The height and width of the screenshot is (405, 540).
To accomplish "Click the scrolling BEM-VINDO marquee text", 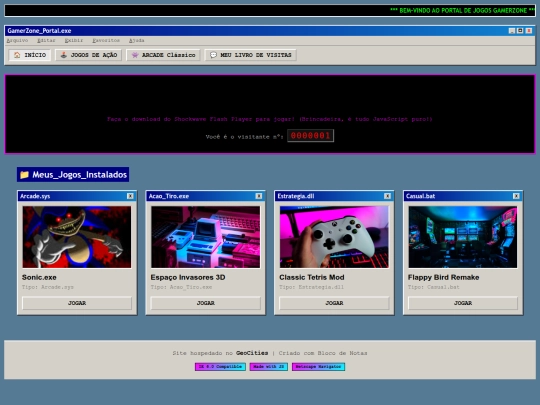I will [x=463, y=11].
